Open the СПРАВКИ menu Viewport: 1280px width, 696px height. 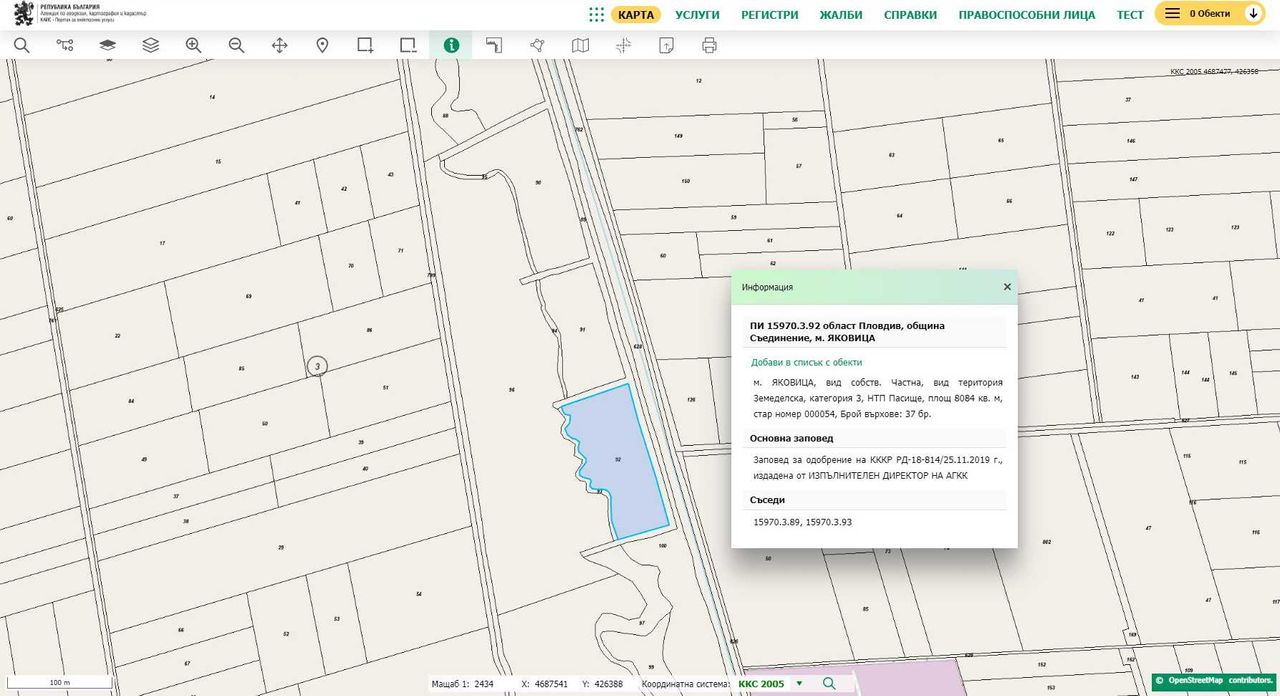[x=910, y=14]
